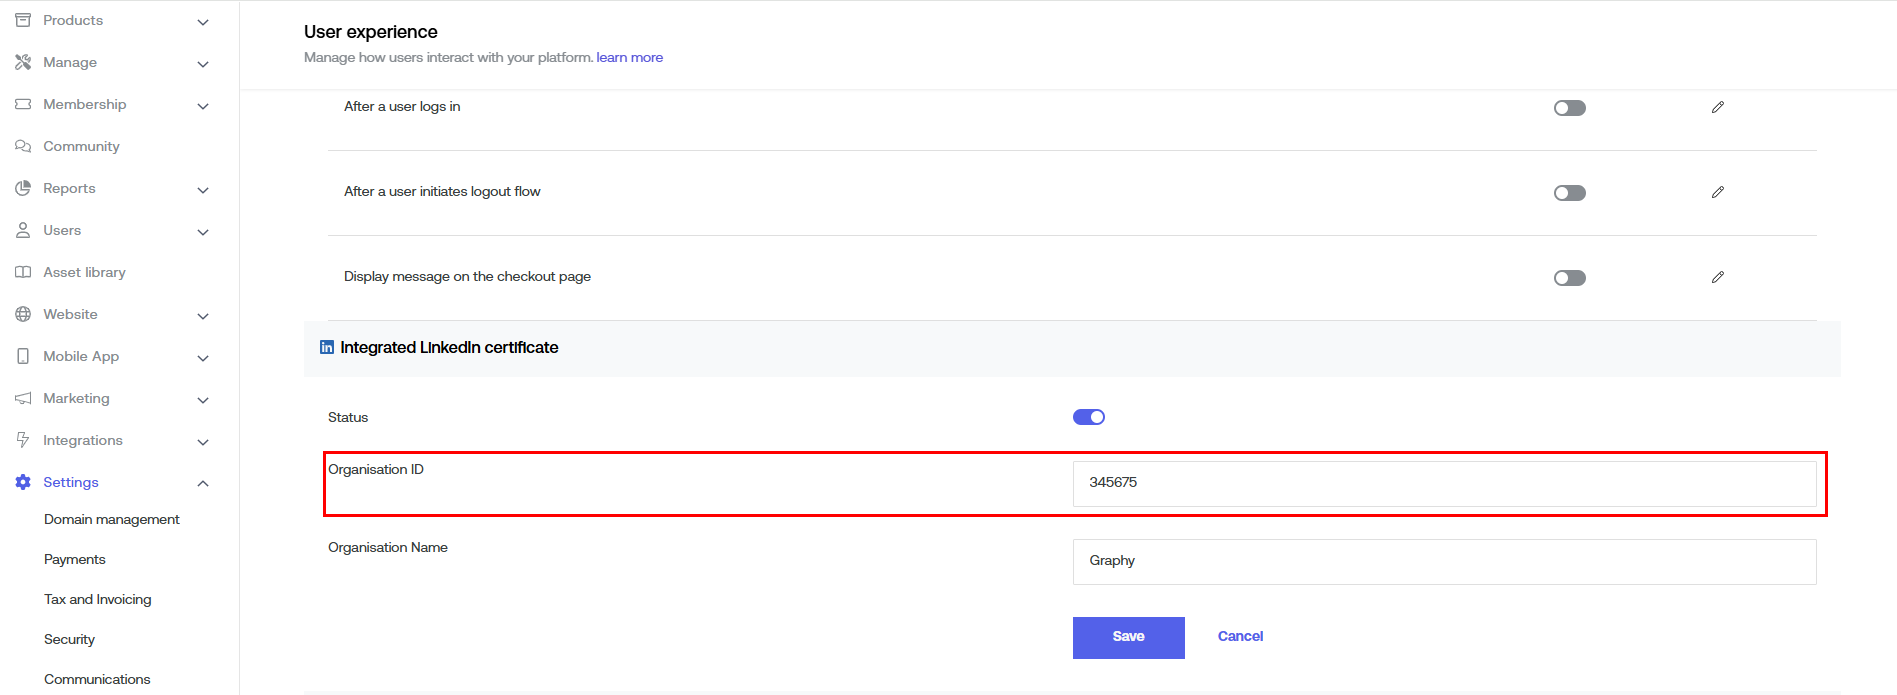Click the Settings gear icon
This screenshot has height=695, width=1897.
point(23,482)
